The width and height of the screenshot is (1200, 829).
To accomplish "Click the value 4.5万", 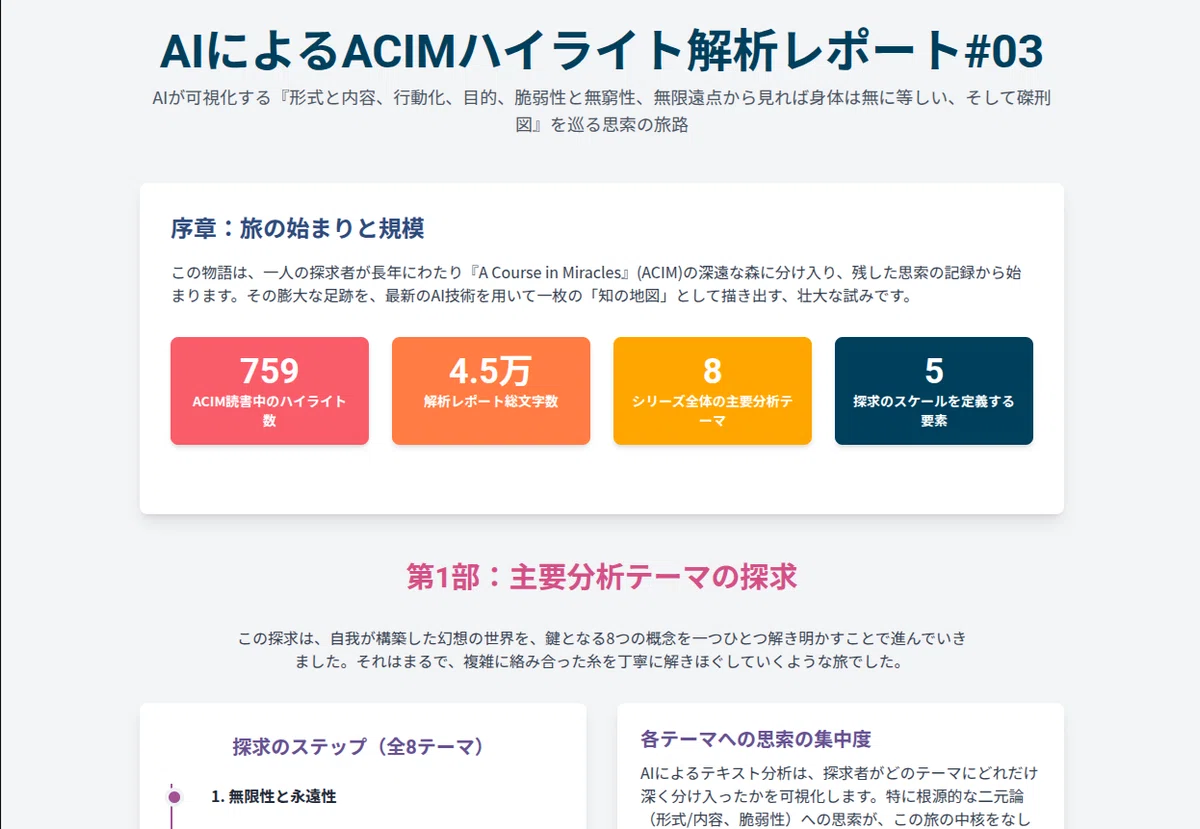I will 491,371.
